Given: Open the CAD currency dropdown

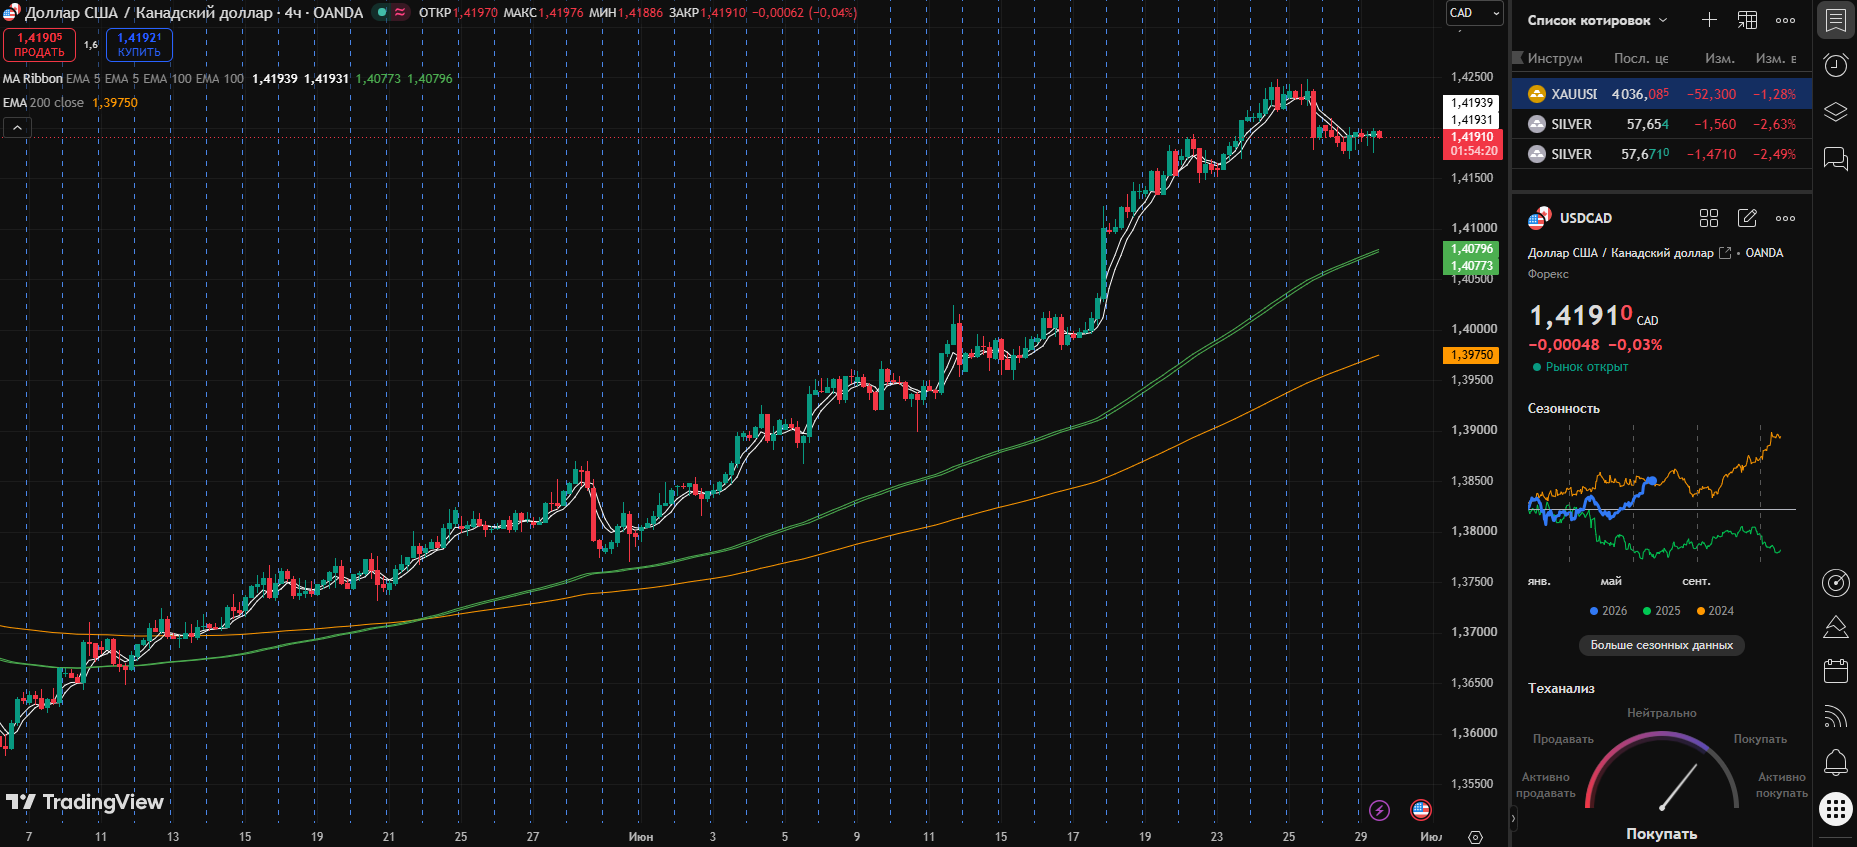Looking at the screenshot, I should 1474,13.
